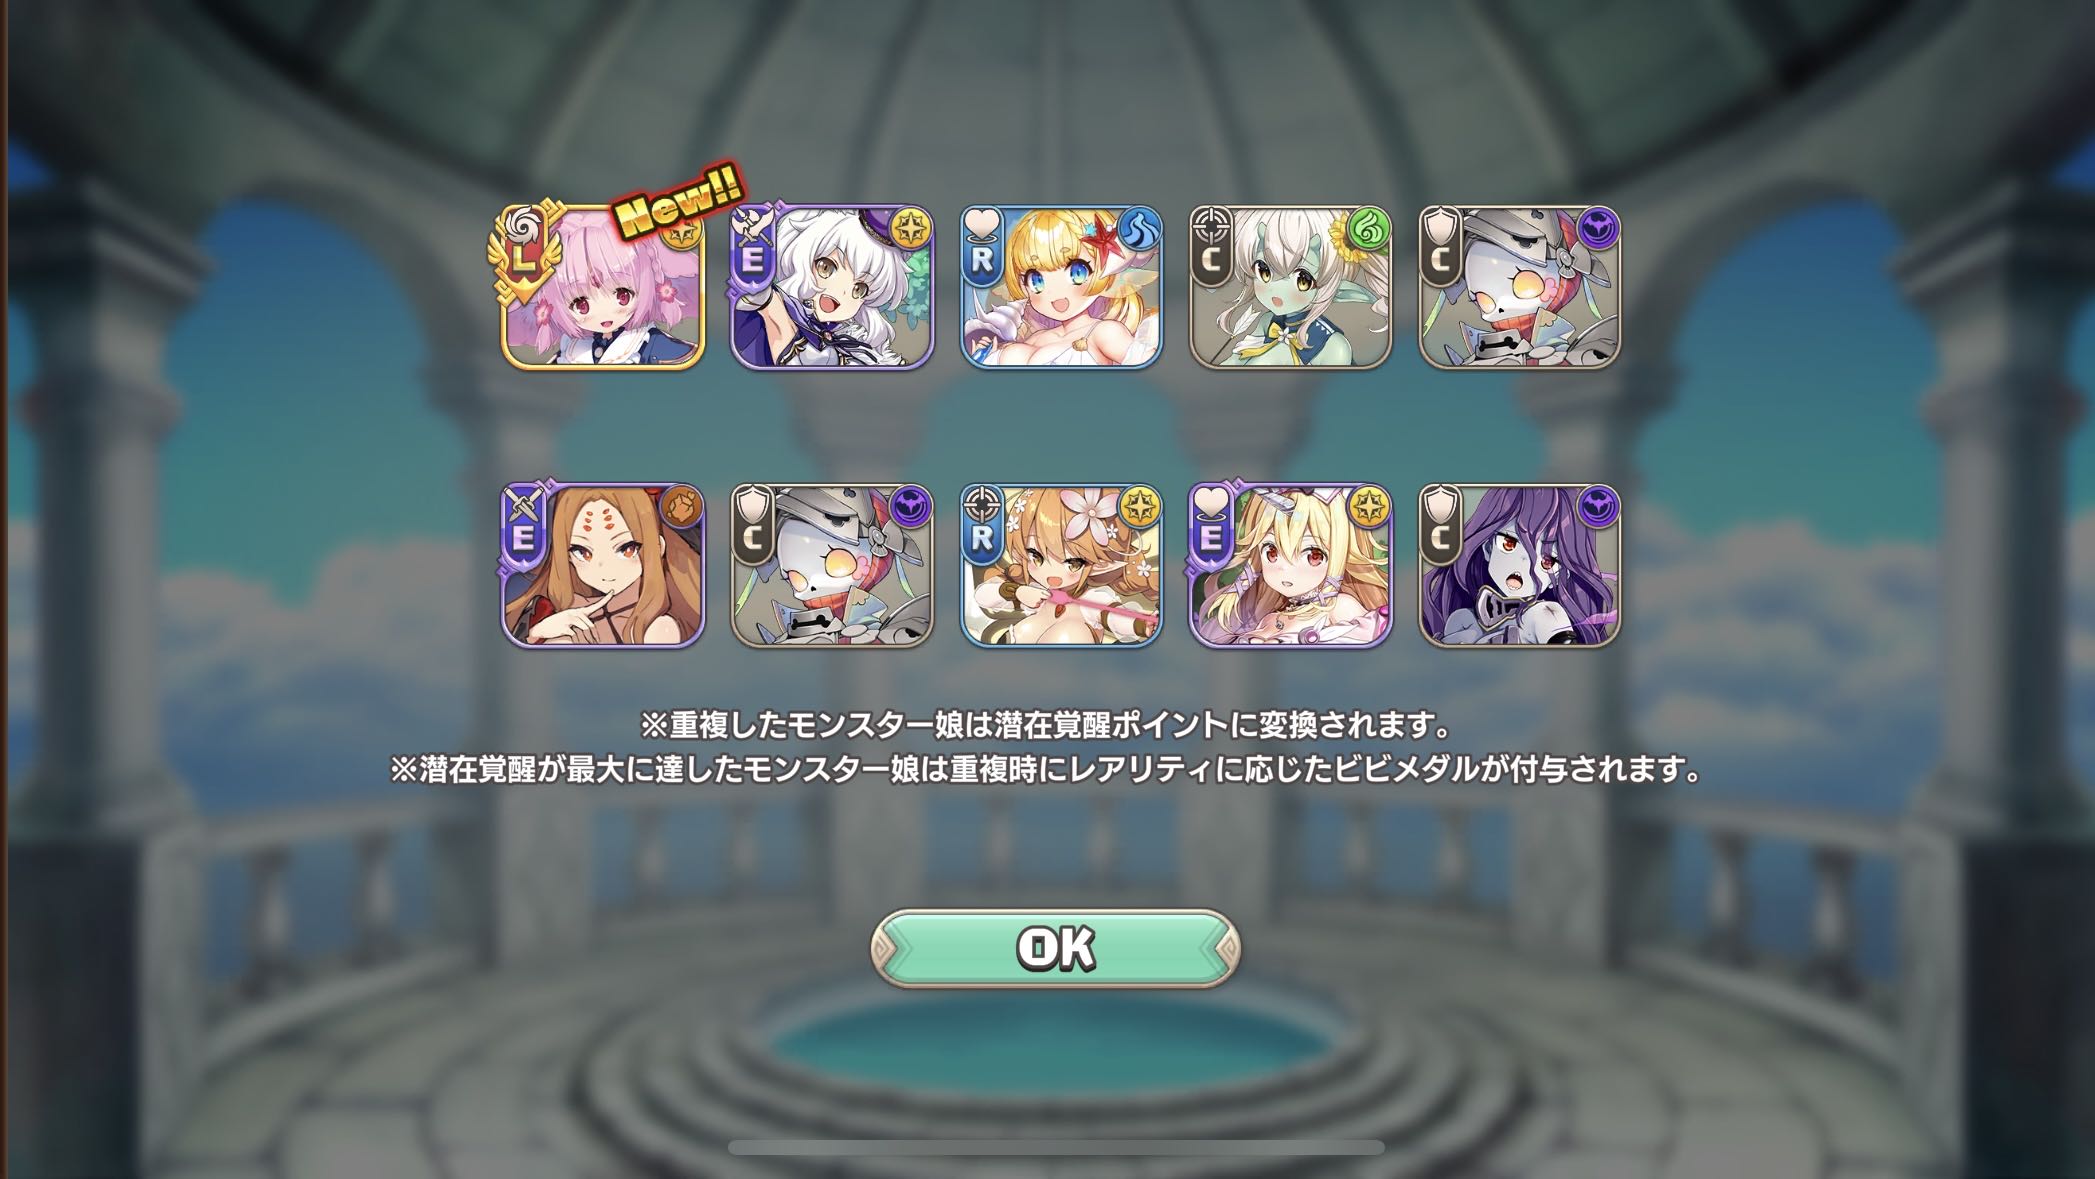Screen dimensions: 2095x1179
Task: Tap the New!! badge on first card
Action: pos(678,203)
